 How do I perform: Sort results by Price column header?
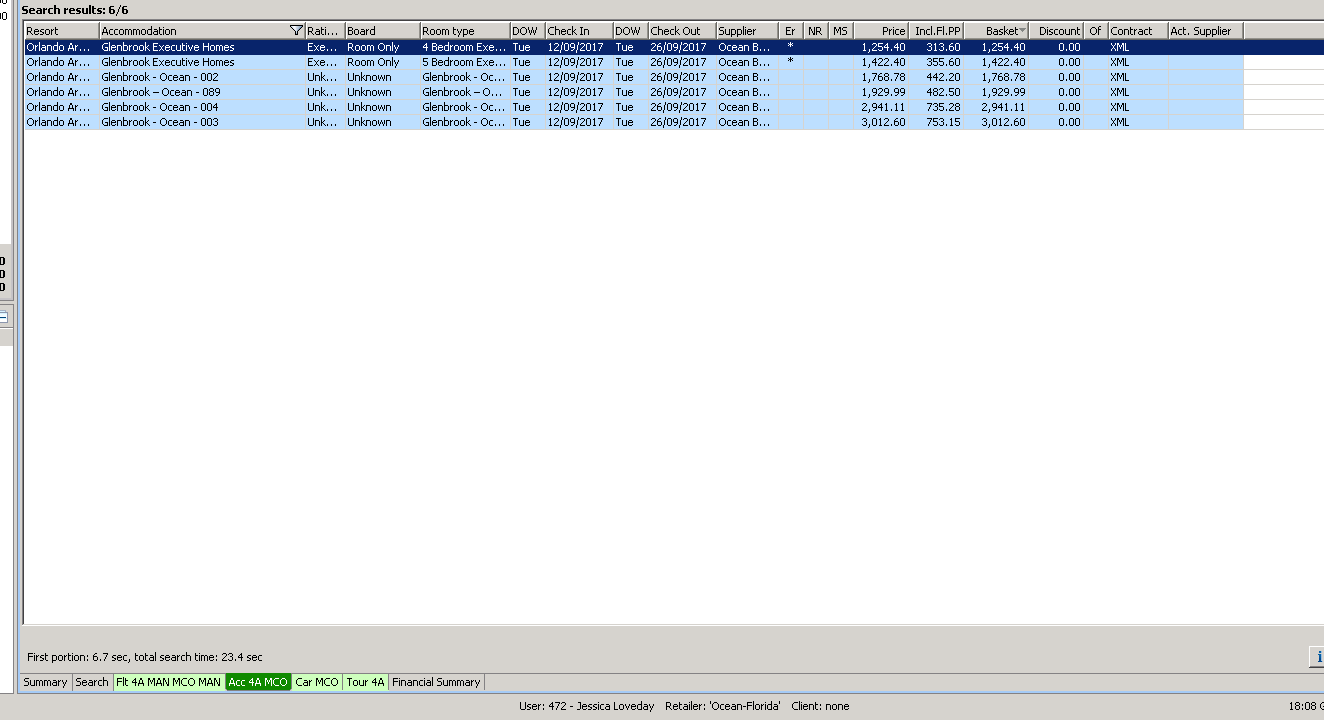pos(880,31)
